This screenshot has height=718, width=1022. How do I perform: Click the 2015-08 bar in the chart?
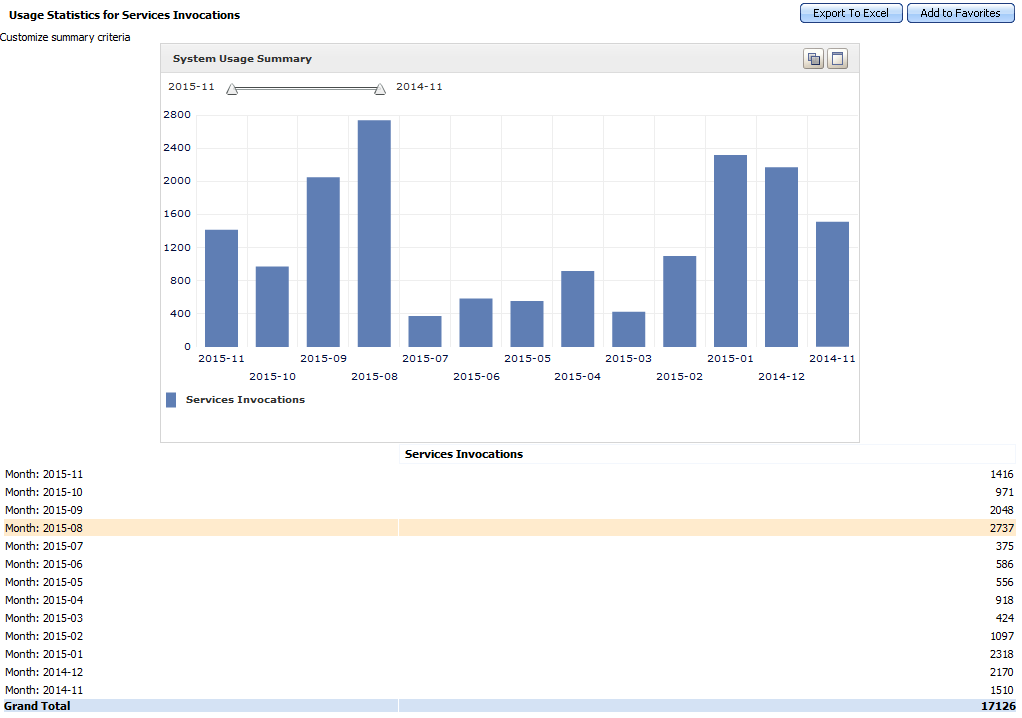(x=374, y=233)
